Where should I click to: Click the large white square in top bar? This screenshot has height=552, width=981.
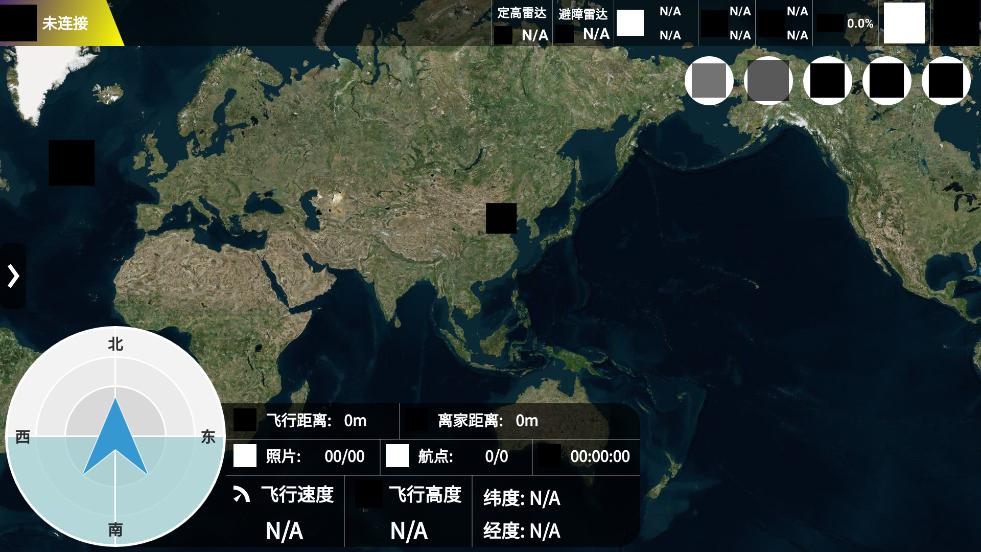pos(904,23)
